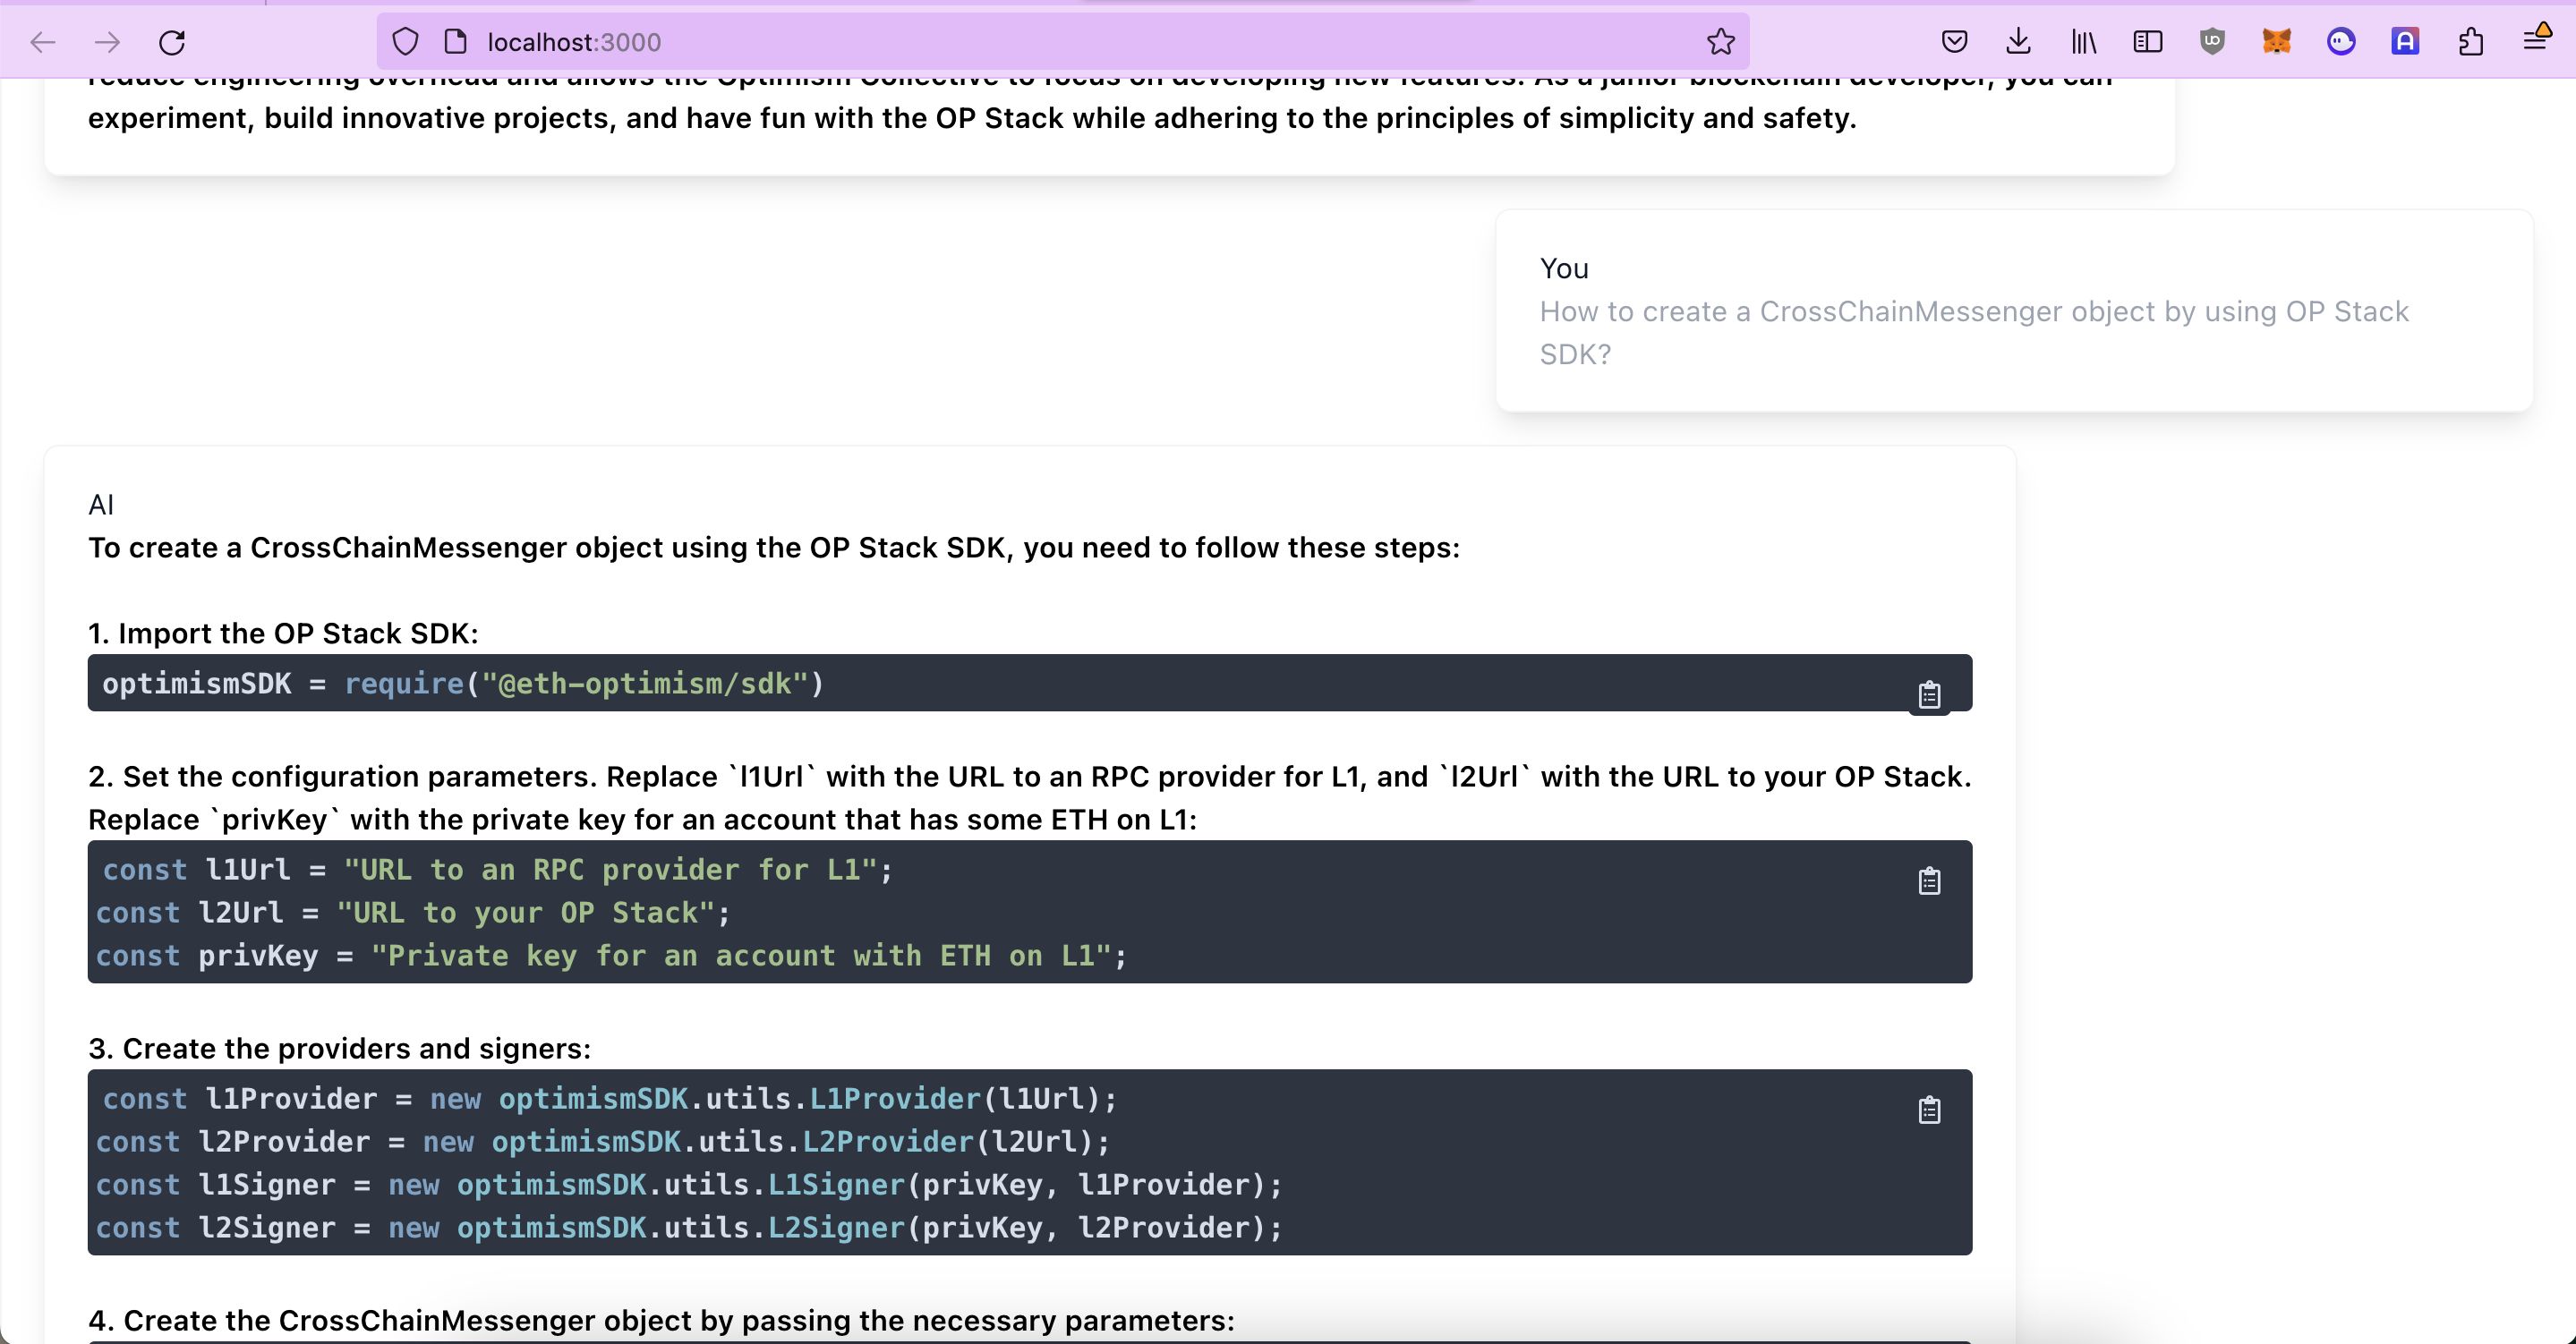
Task: Open the MetaMask fox extension
Action: [2276, 42]
